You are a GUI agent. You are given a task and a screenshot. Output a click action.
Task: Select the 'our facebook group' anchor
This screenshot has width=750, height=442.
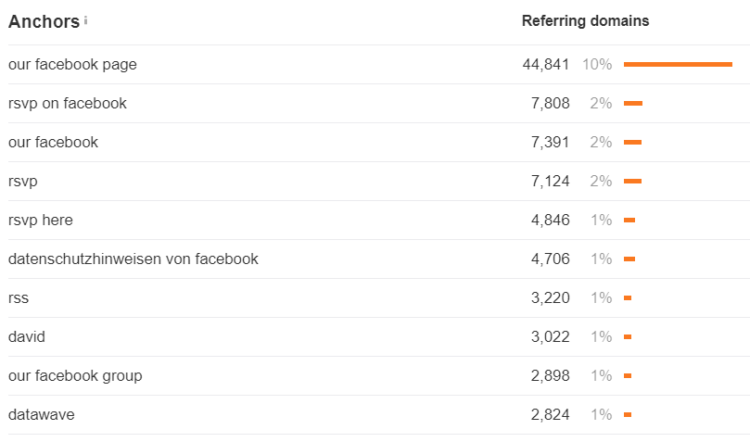(x=75, y=376)
